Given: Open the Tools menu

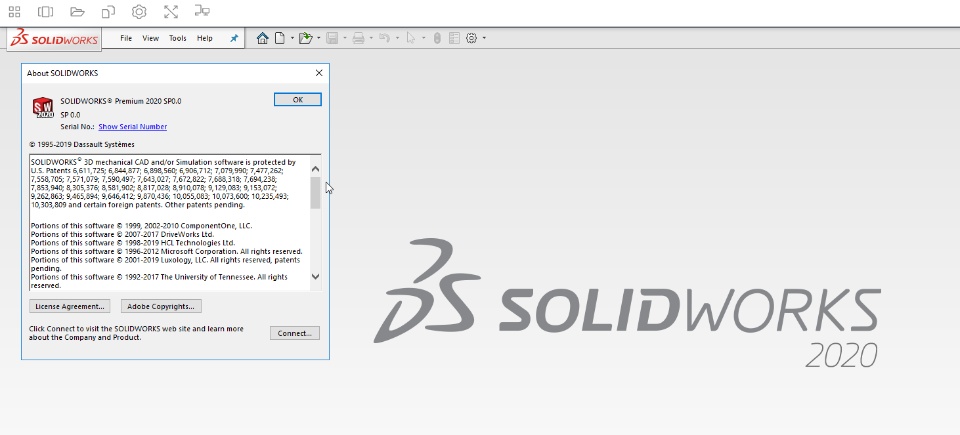Looking at the screenshot, I should click(x=178, y=38).
